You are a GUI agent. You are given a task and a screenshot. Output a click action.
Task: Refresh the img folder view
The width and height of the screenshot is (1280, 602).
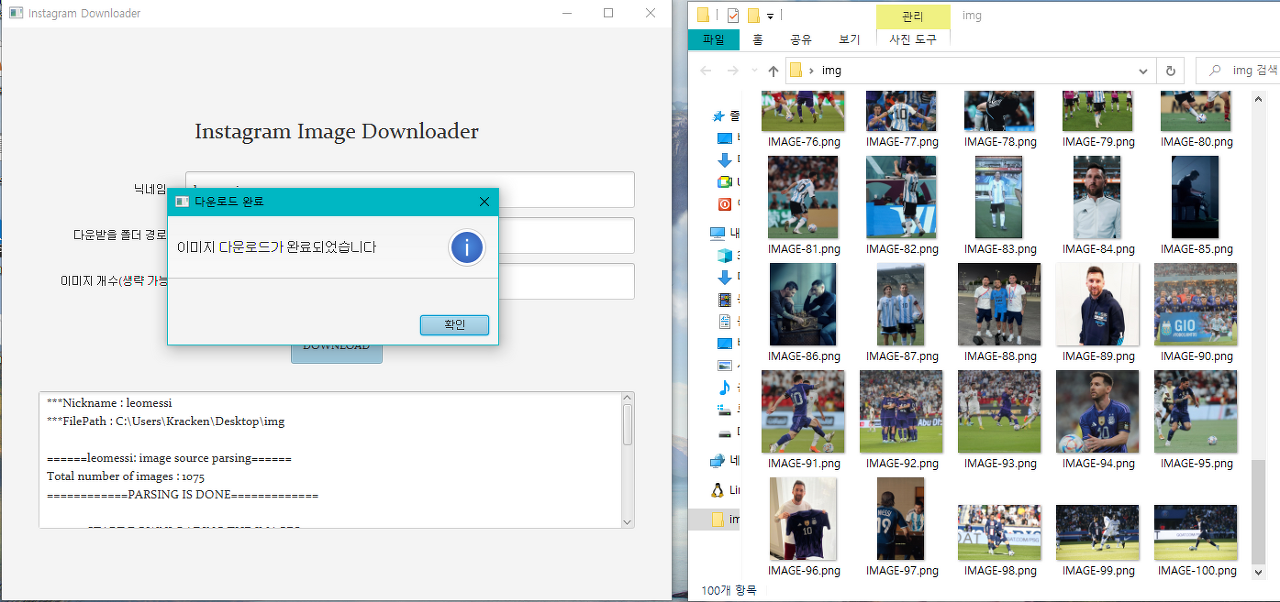pyautogui.click(x=1170, y=71)
